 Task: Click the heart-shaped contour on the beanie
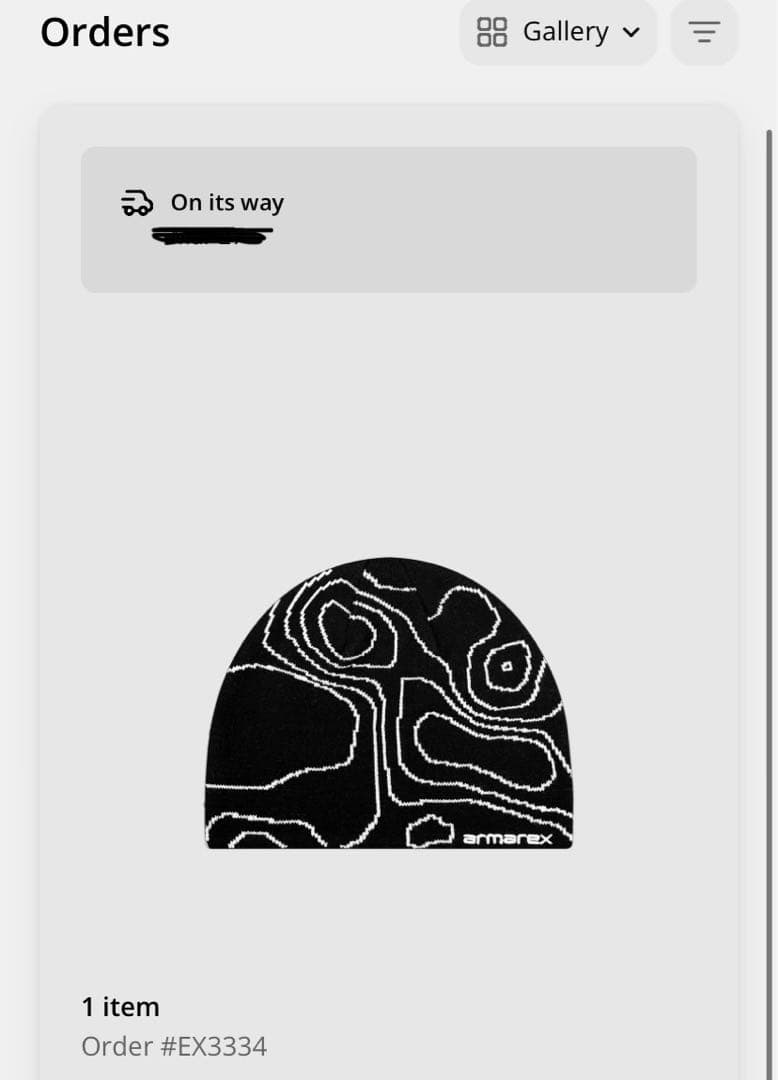click(348, 630)
